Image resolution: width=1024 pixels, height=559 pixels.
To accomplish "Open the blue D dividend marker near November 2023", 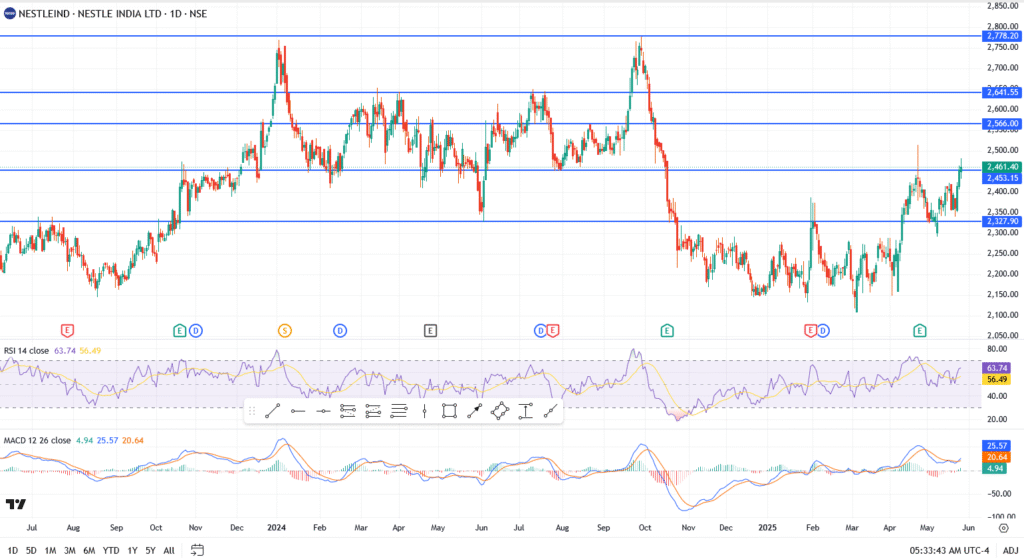I will point(196,331).
